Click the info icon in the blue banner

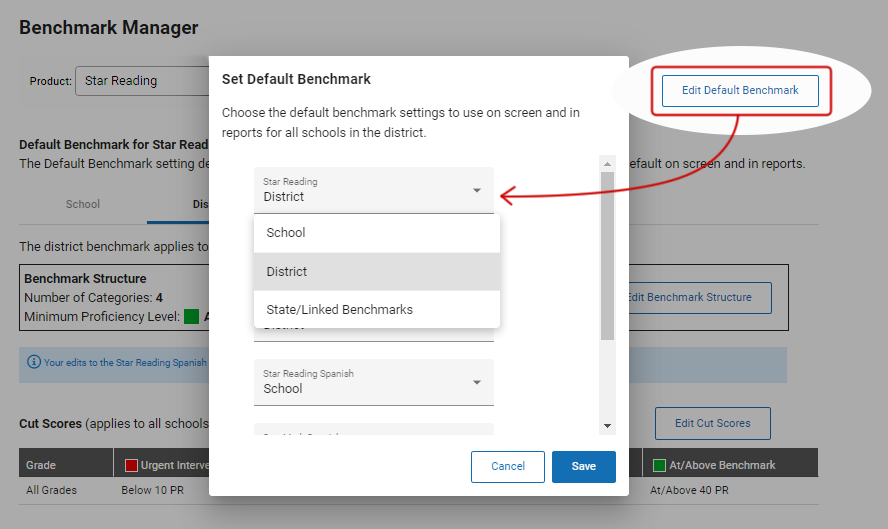34,362
